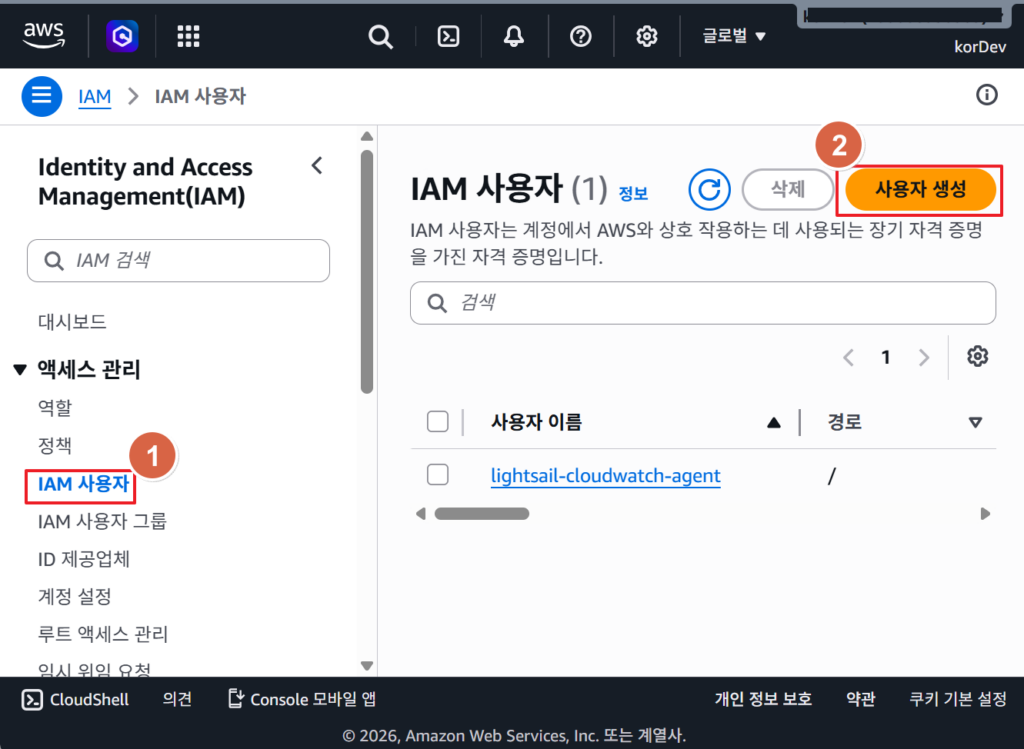Open 약관 footer link

[x=861, y=699]
